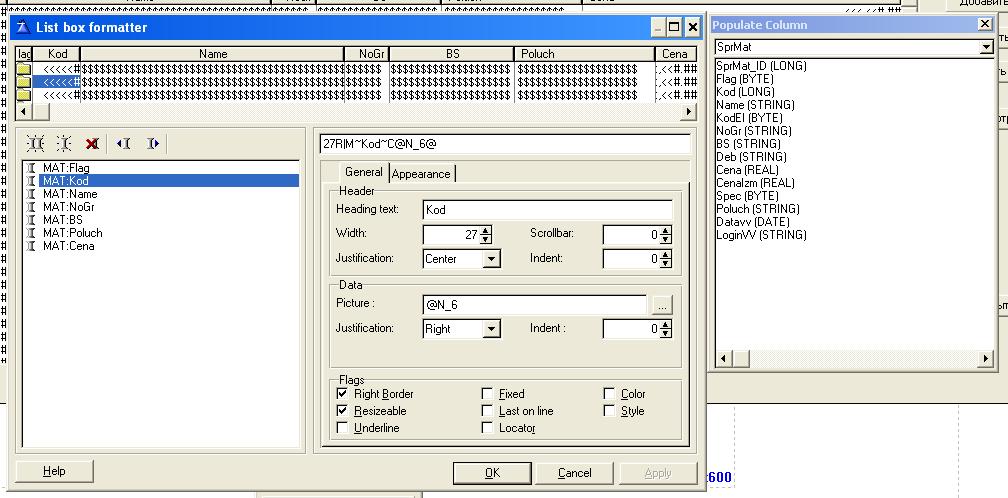The image size is (1008, 498).
Task: Select the MAT:Flag field in the list
Action: (x=66, y=168)
